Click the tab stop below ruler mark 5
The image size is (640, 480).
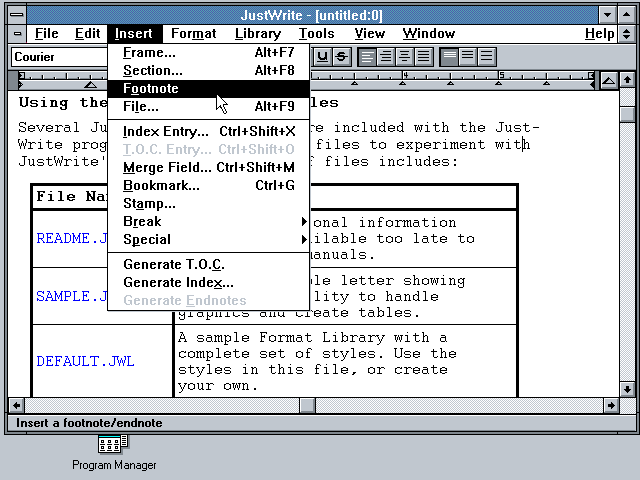[x=498, y=83]
